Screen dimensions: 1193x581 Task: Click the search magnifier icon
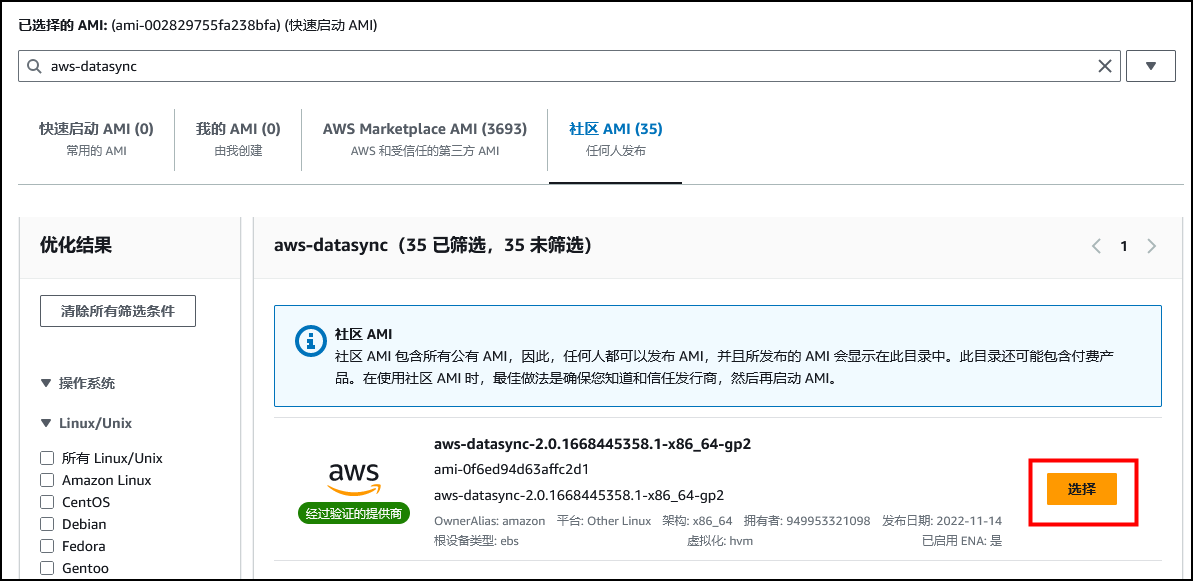coord(34,66)
